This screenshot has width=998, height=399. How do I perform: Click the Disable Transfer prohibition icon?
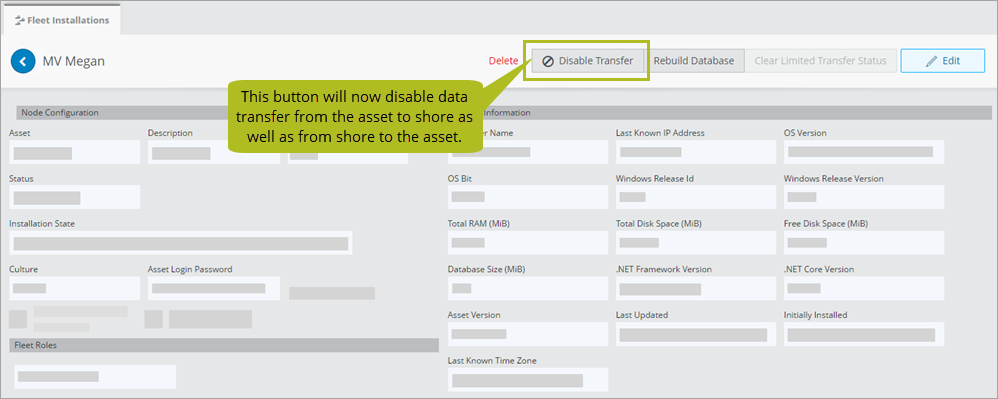tap(547, 61)
